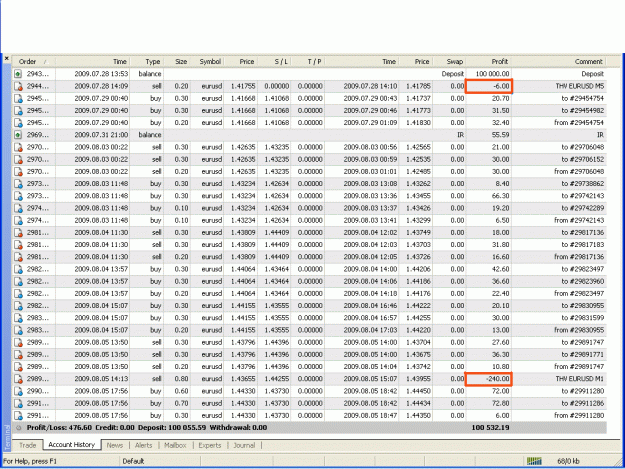Click the order icon of the 72.80 profit row
Viewport: 625px width, 469px height.
[18, 403]
